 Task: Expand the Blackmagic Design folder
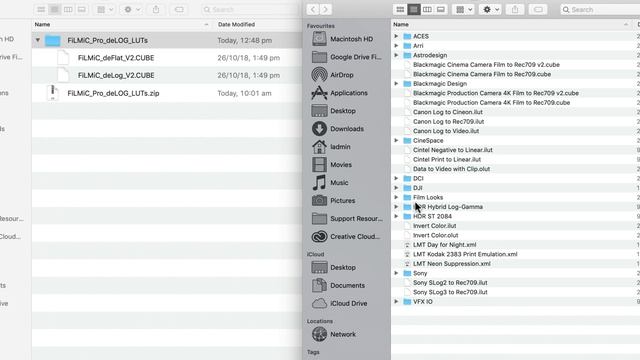click(x=396, y=84)
